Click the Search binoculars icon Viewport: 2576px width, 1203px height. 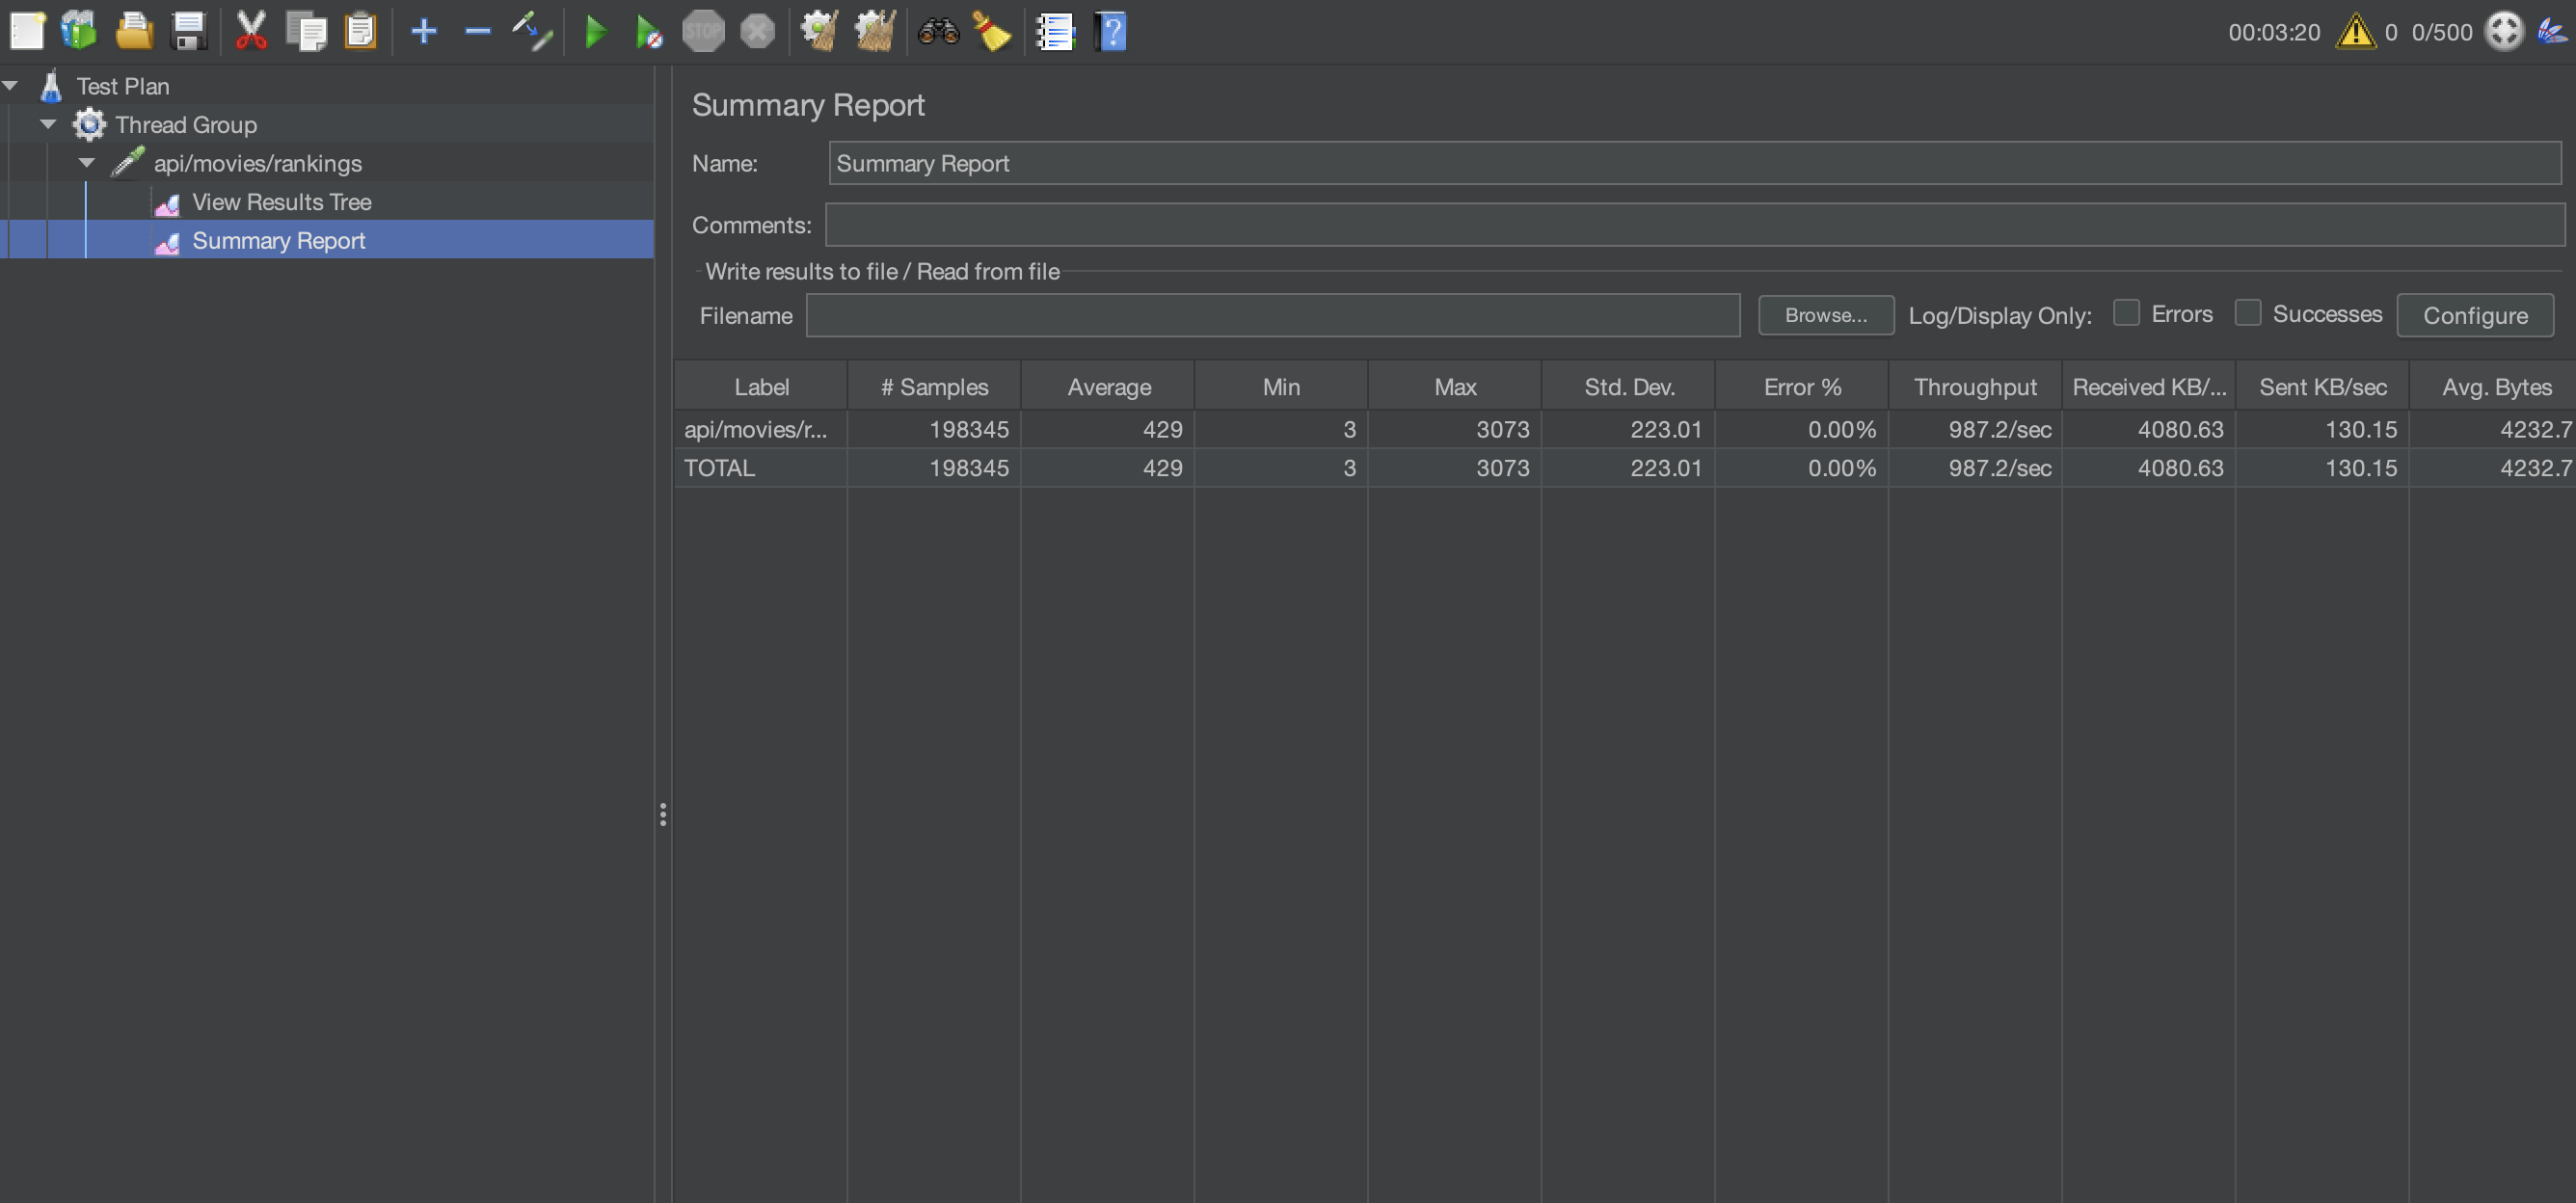938,32
